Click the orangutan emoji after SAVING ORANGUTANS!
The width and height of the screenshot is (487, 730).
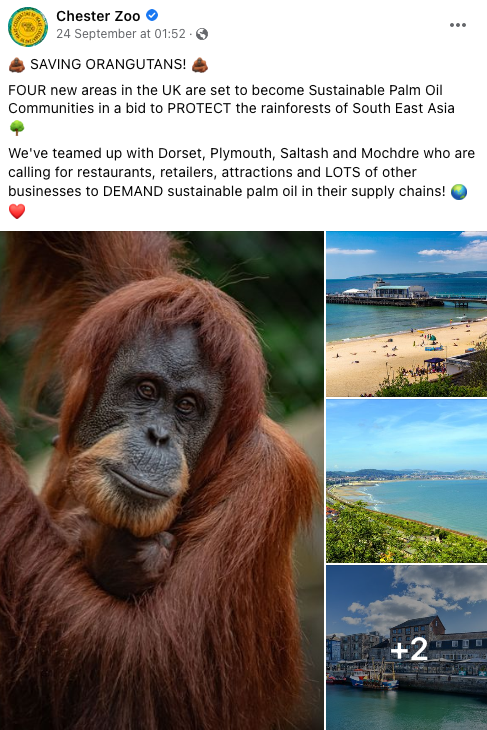click(x=200, y=65)
